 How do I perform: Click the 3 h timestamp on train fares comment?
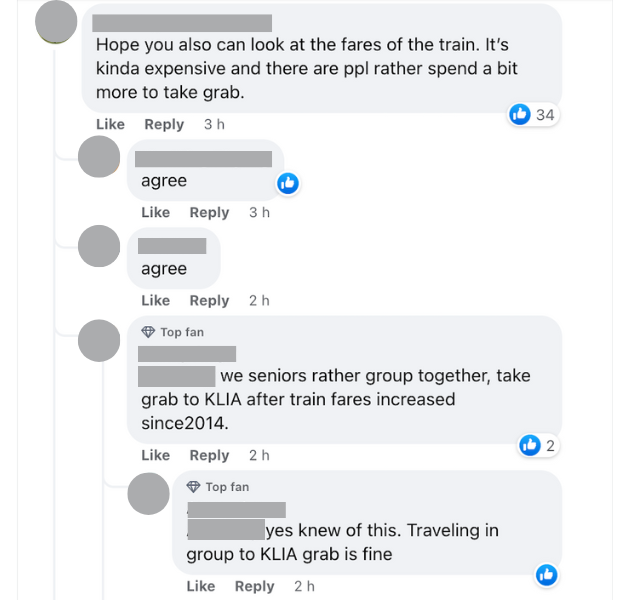214,124
